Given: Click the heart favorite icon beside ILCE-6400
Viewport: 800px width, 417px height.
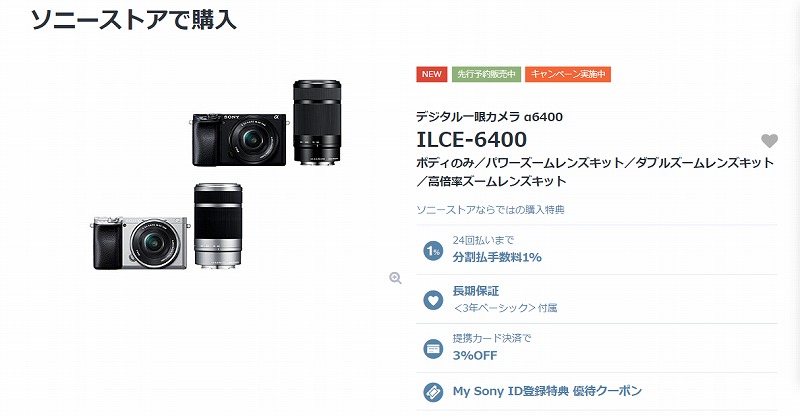Looking at the screenshot, I should [x=769, y=141].
